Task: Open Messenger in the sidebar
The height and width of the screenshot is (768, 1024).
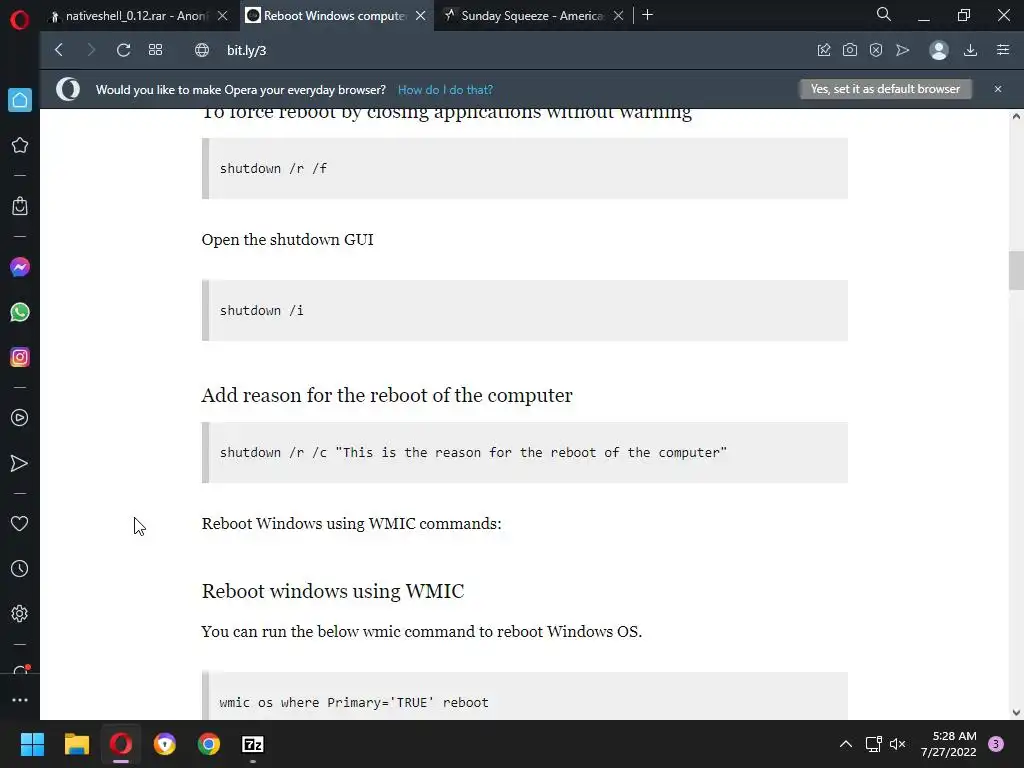Action: click(20, 267)
